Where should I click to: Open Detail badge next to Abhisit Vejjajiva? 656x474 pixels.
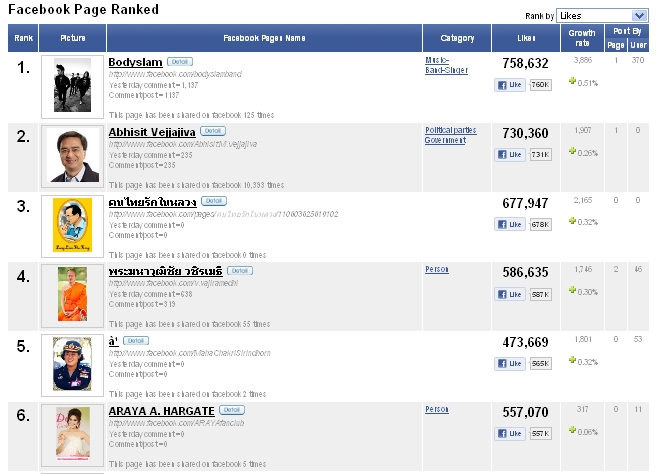pos(213,131)
